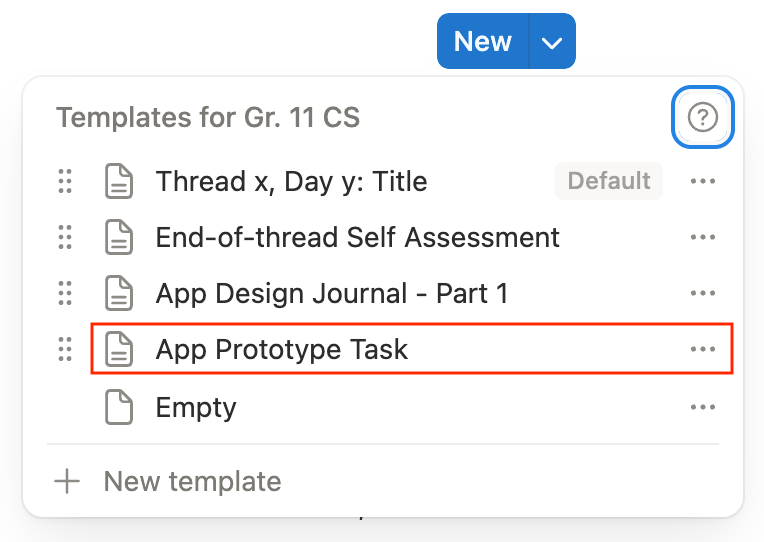This screenshot has height=542, width=764.
Task: Click drag handle beside End-of-thread Self Assessment
Action: point(65,237)
